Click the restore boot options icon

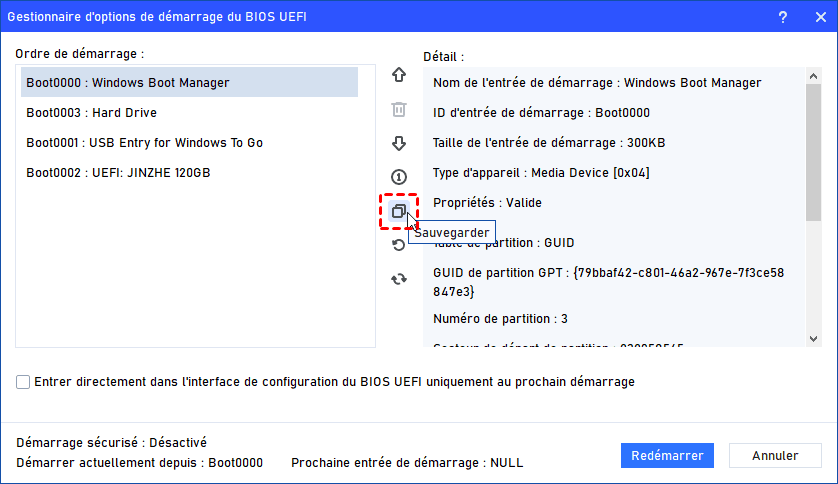399,245
